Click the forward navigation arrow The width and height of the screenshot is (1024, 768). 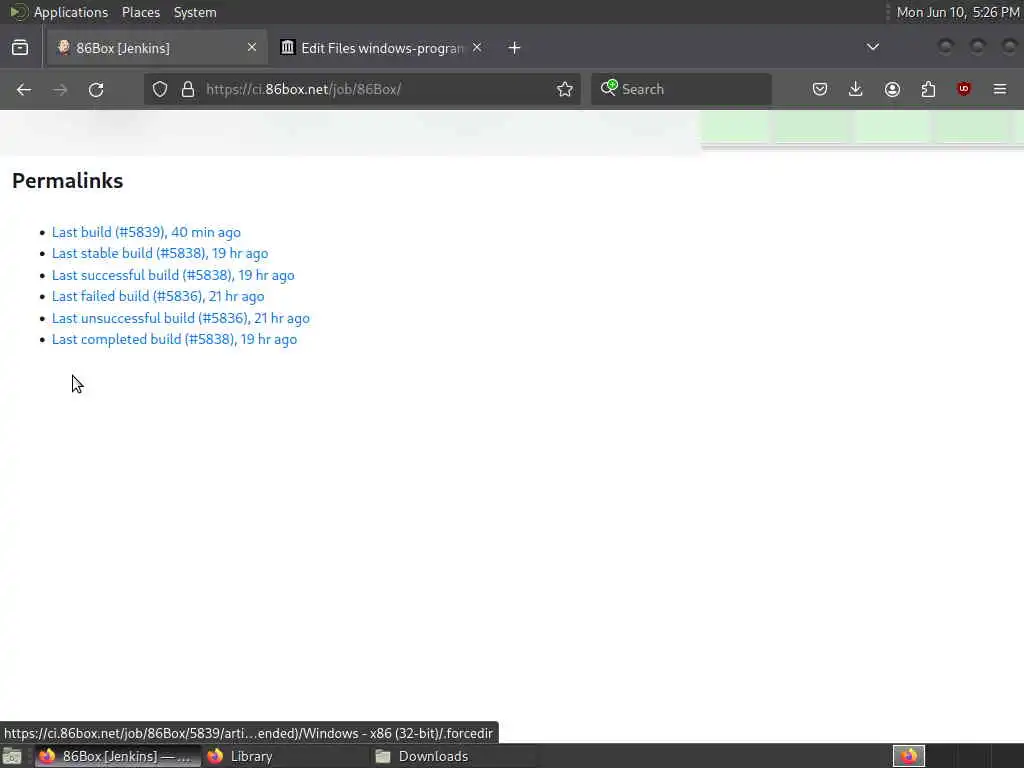pyautogui.click(x=60, y=89)
